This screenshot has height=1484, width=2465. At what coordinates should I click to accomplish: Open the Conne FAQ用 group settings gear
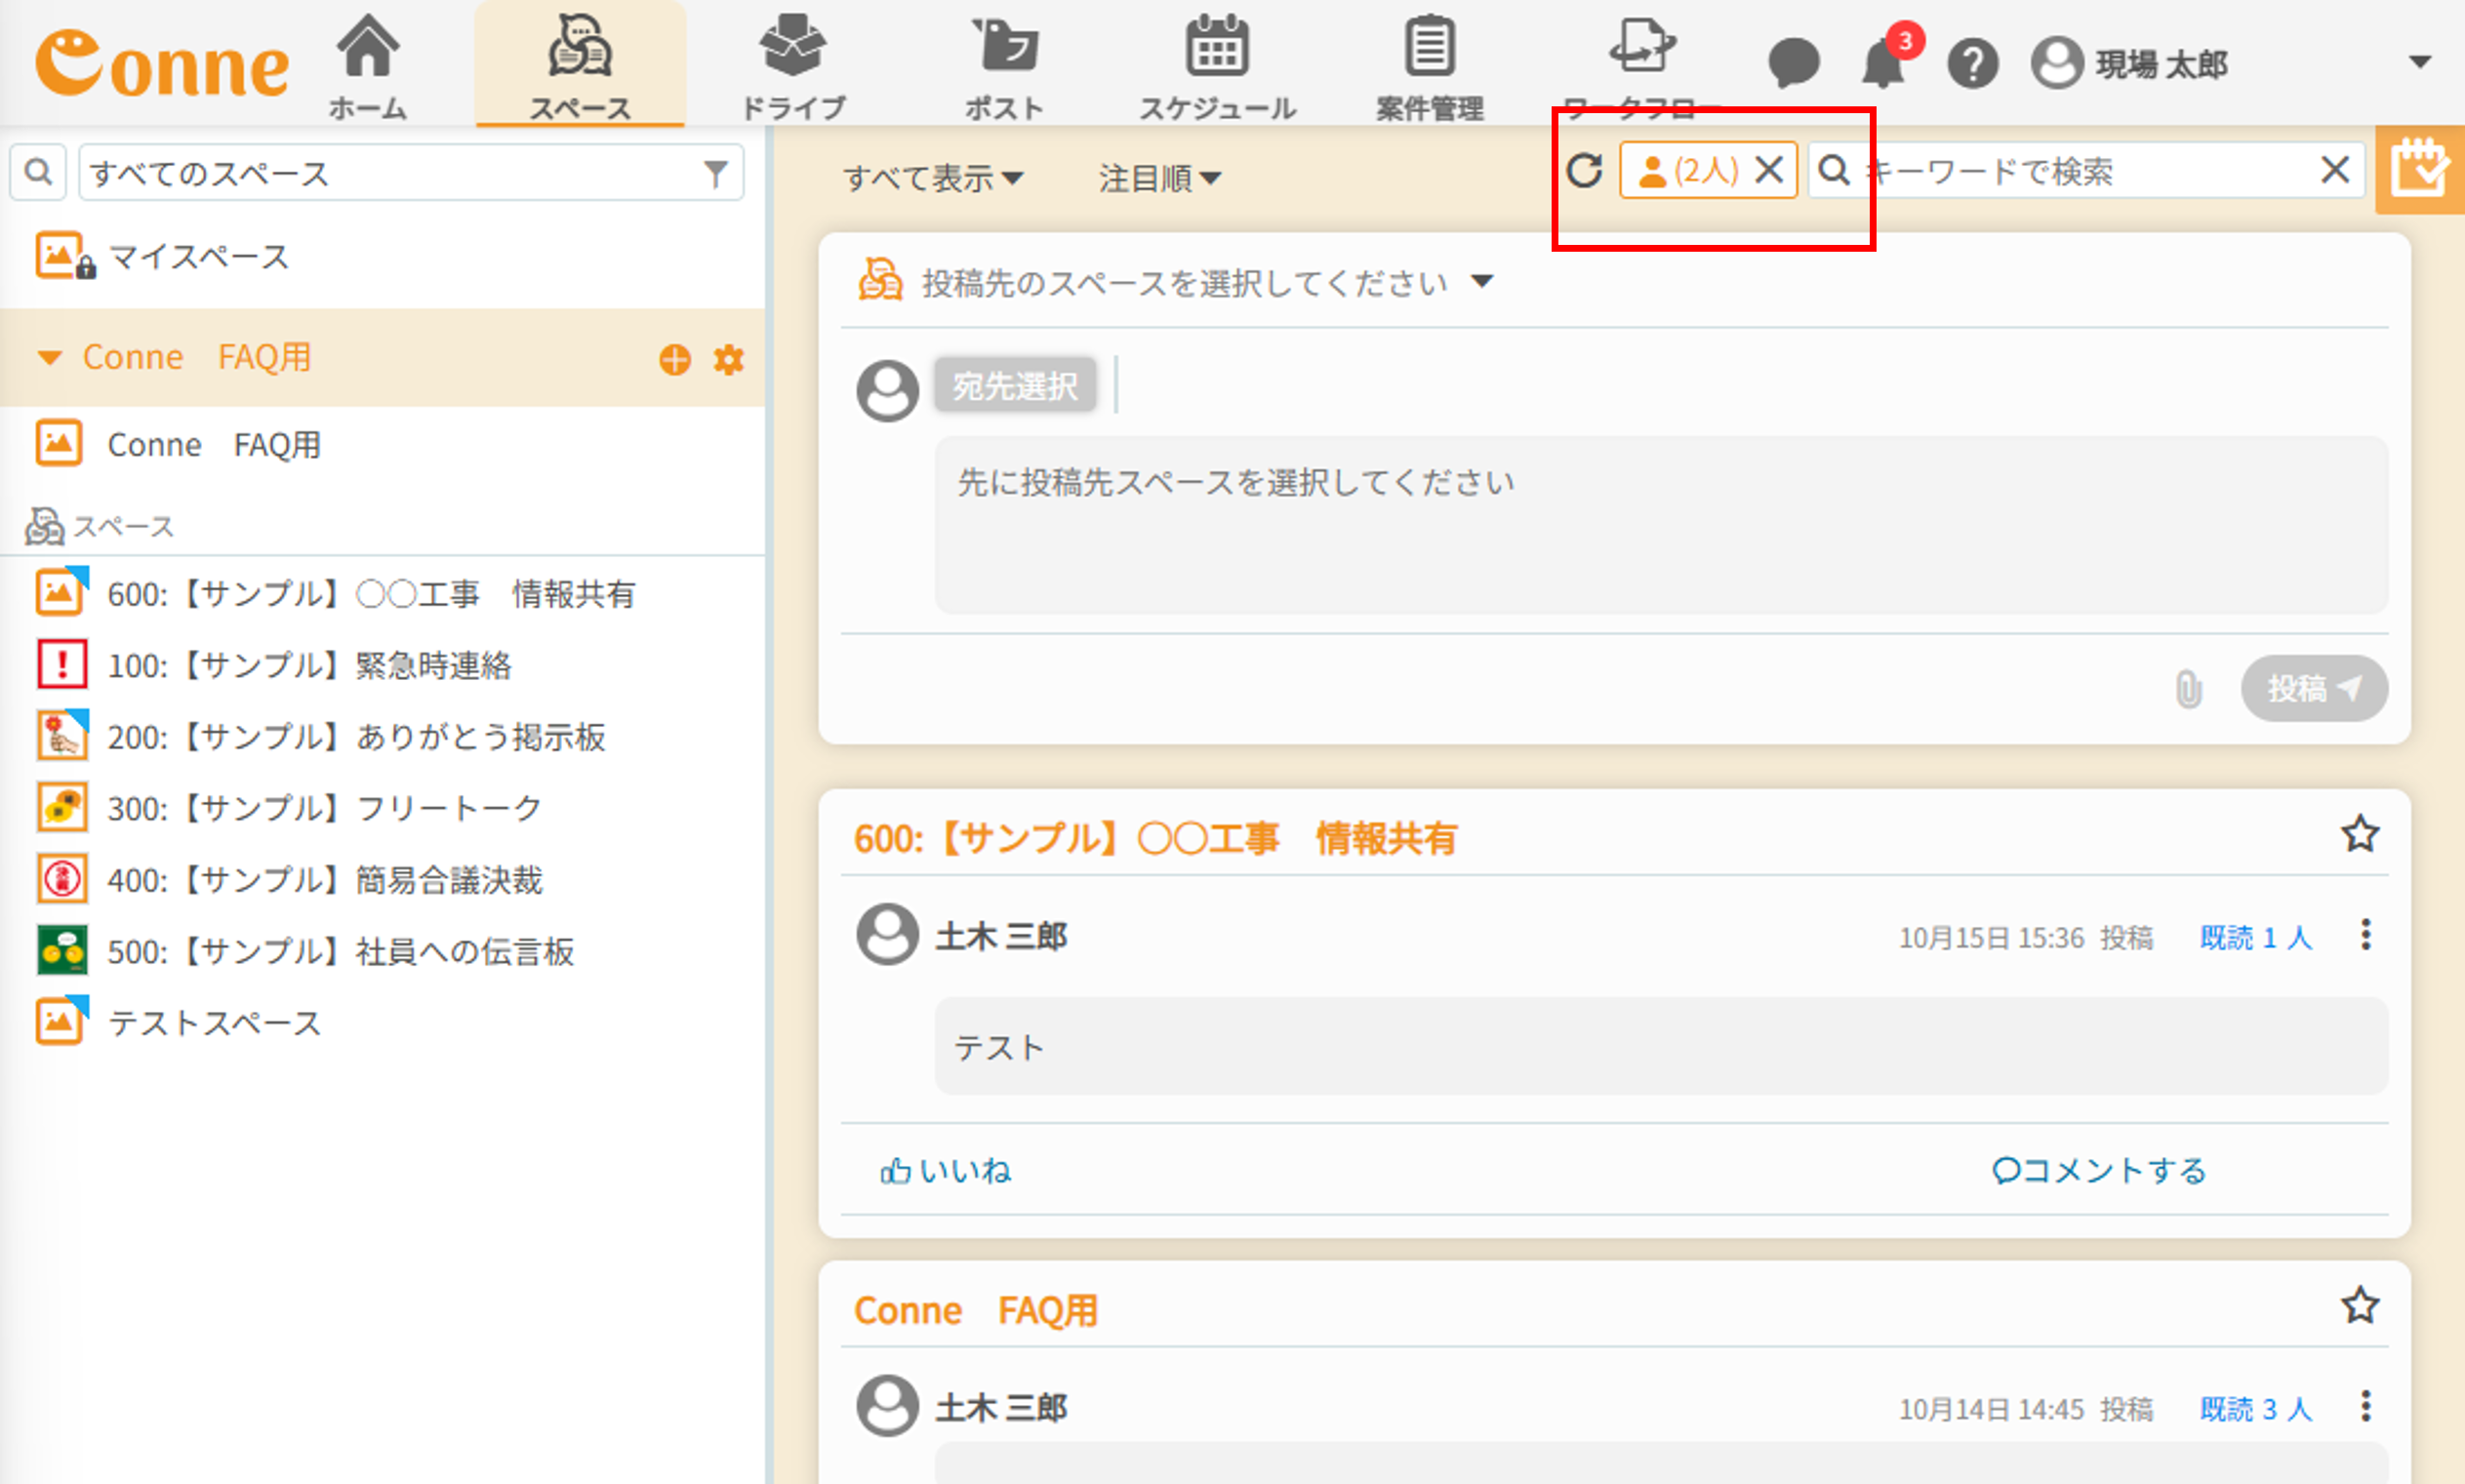(729, 359)
